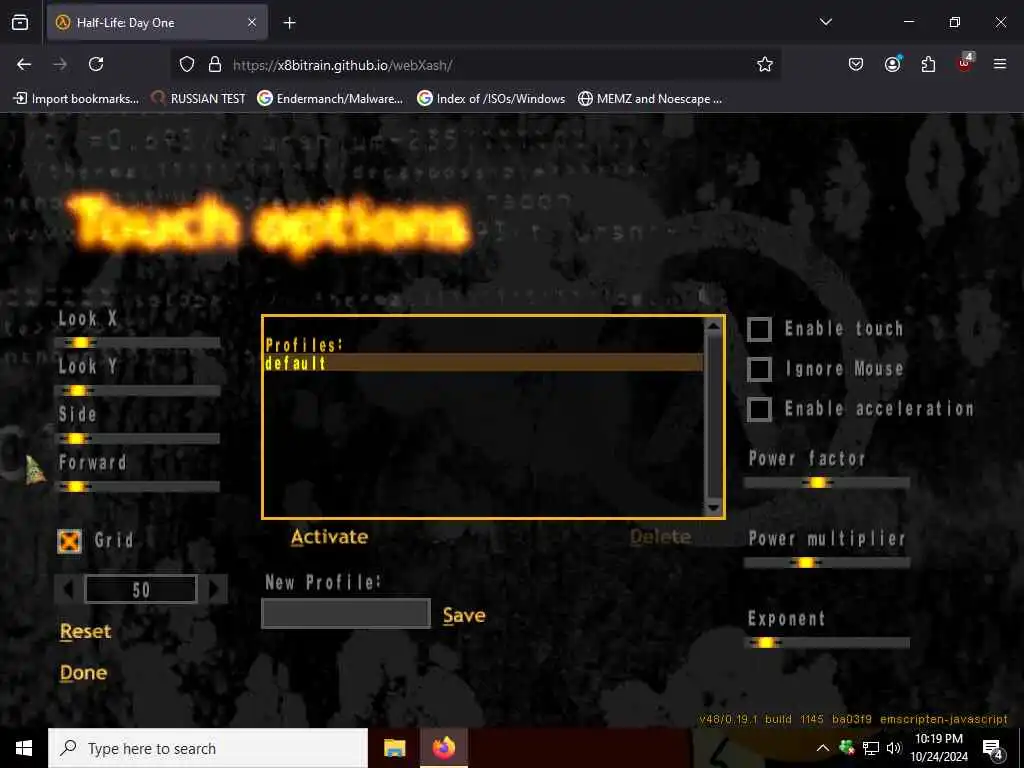1024x768 pixels.
Task: Click Delete profile button
Action: [x=660, y=537]
